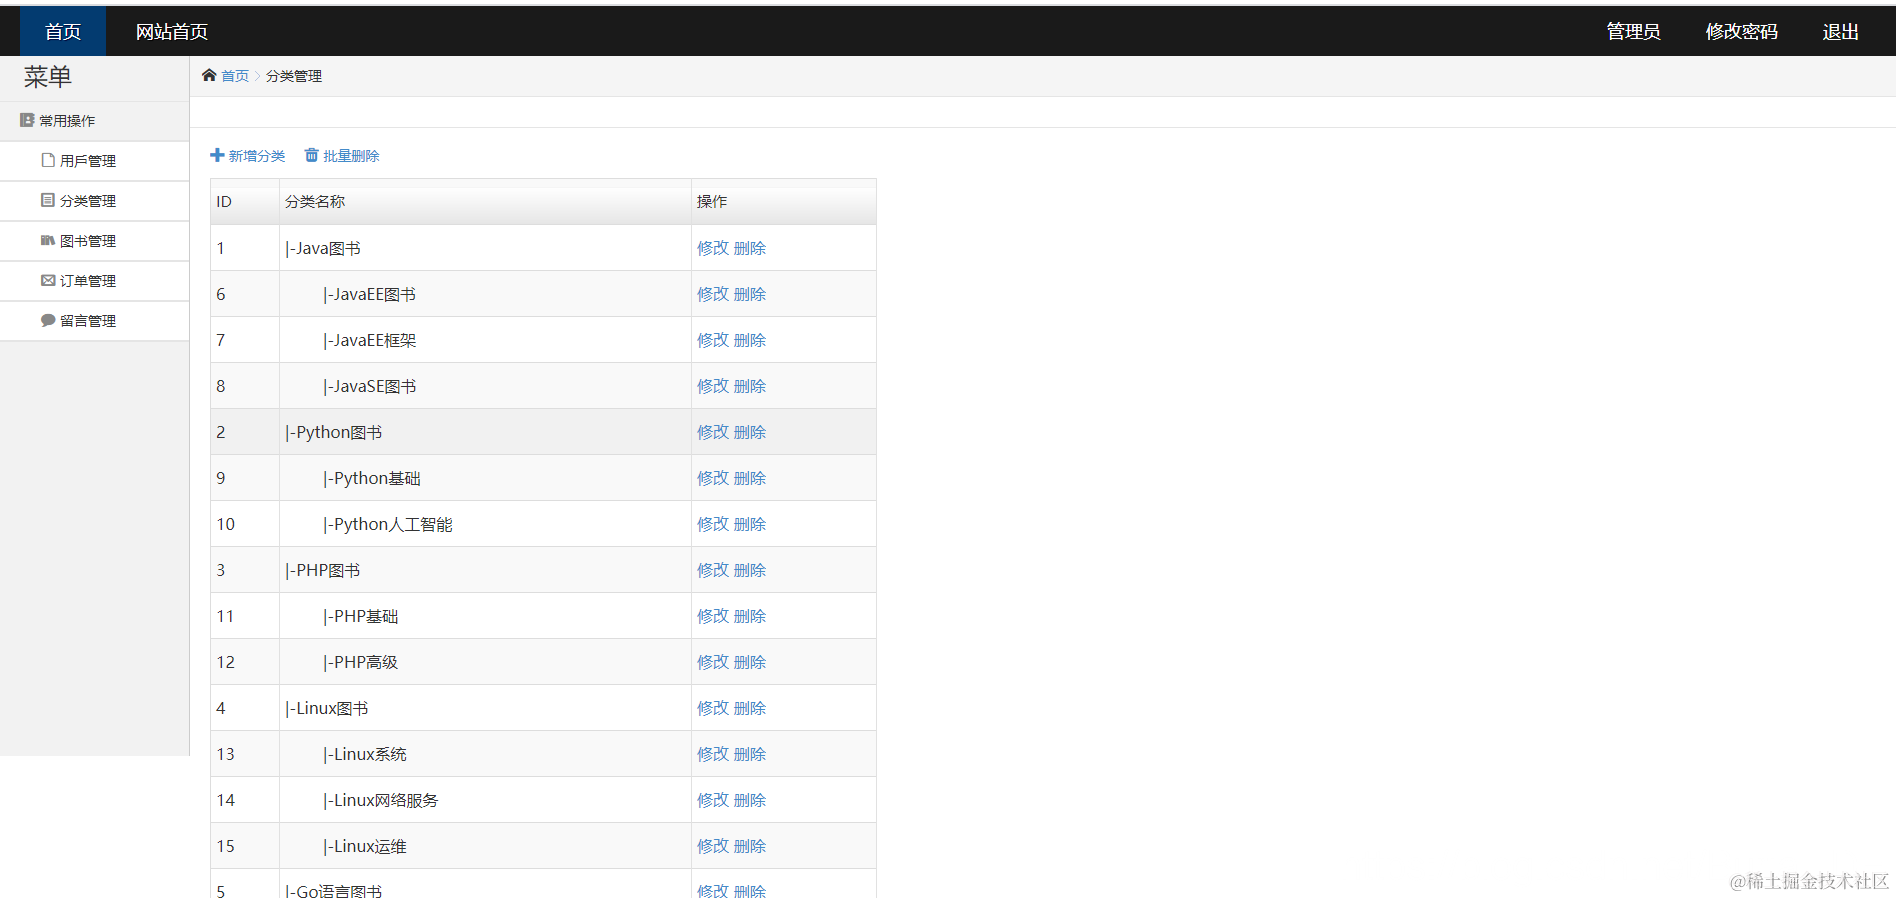Select the |-Java图书 category name
The image size is (1896, 898).
[x=323, y=248]
